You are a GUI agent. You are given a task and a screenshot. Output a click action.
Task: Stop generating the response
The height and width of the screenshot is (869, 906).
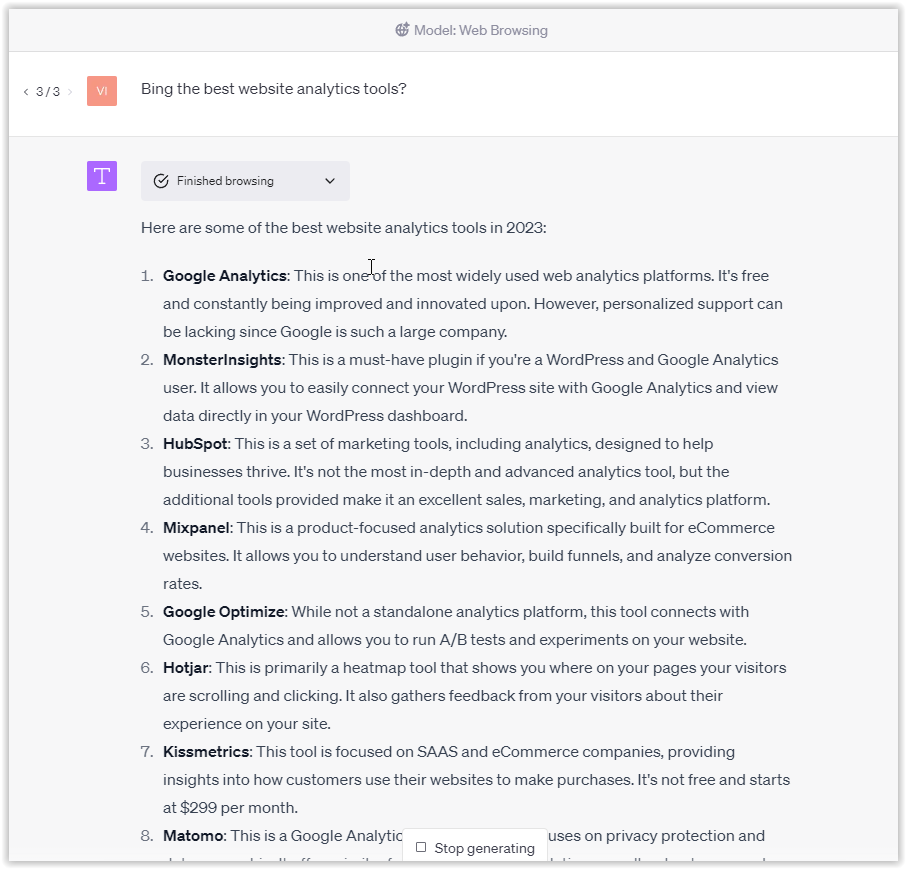click(x=474, y=847)
